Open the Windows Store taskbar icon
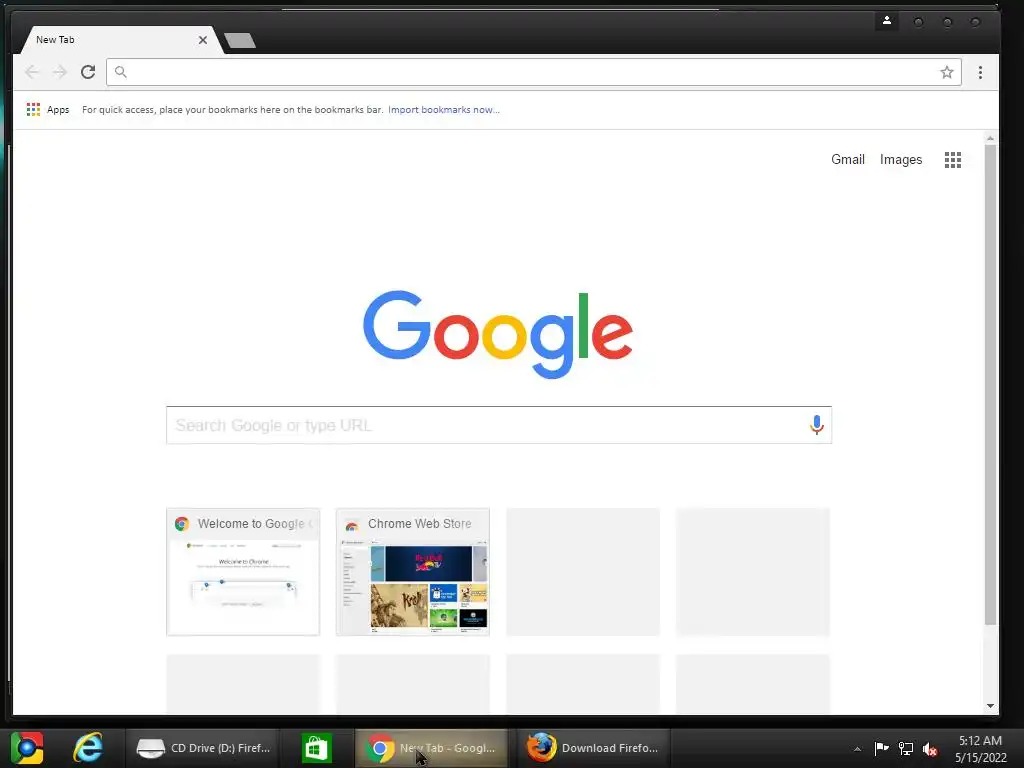The height and width of the screenshot is (768, 1024). pos(316,748)
